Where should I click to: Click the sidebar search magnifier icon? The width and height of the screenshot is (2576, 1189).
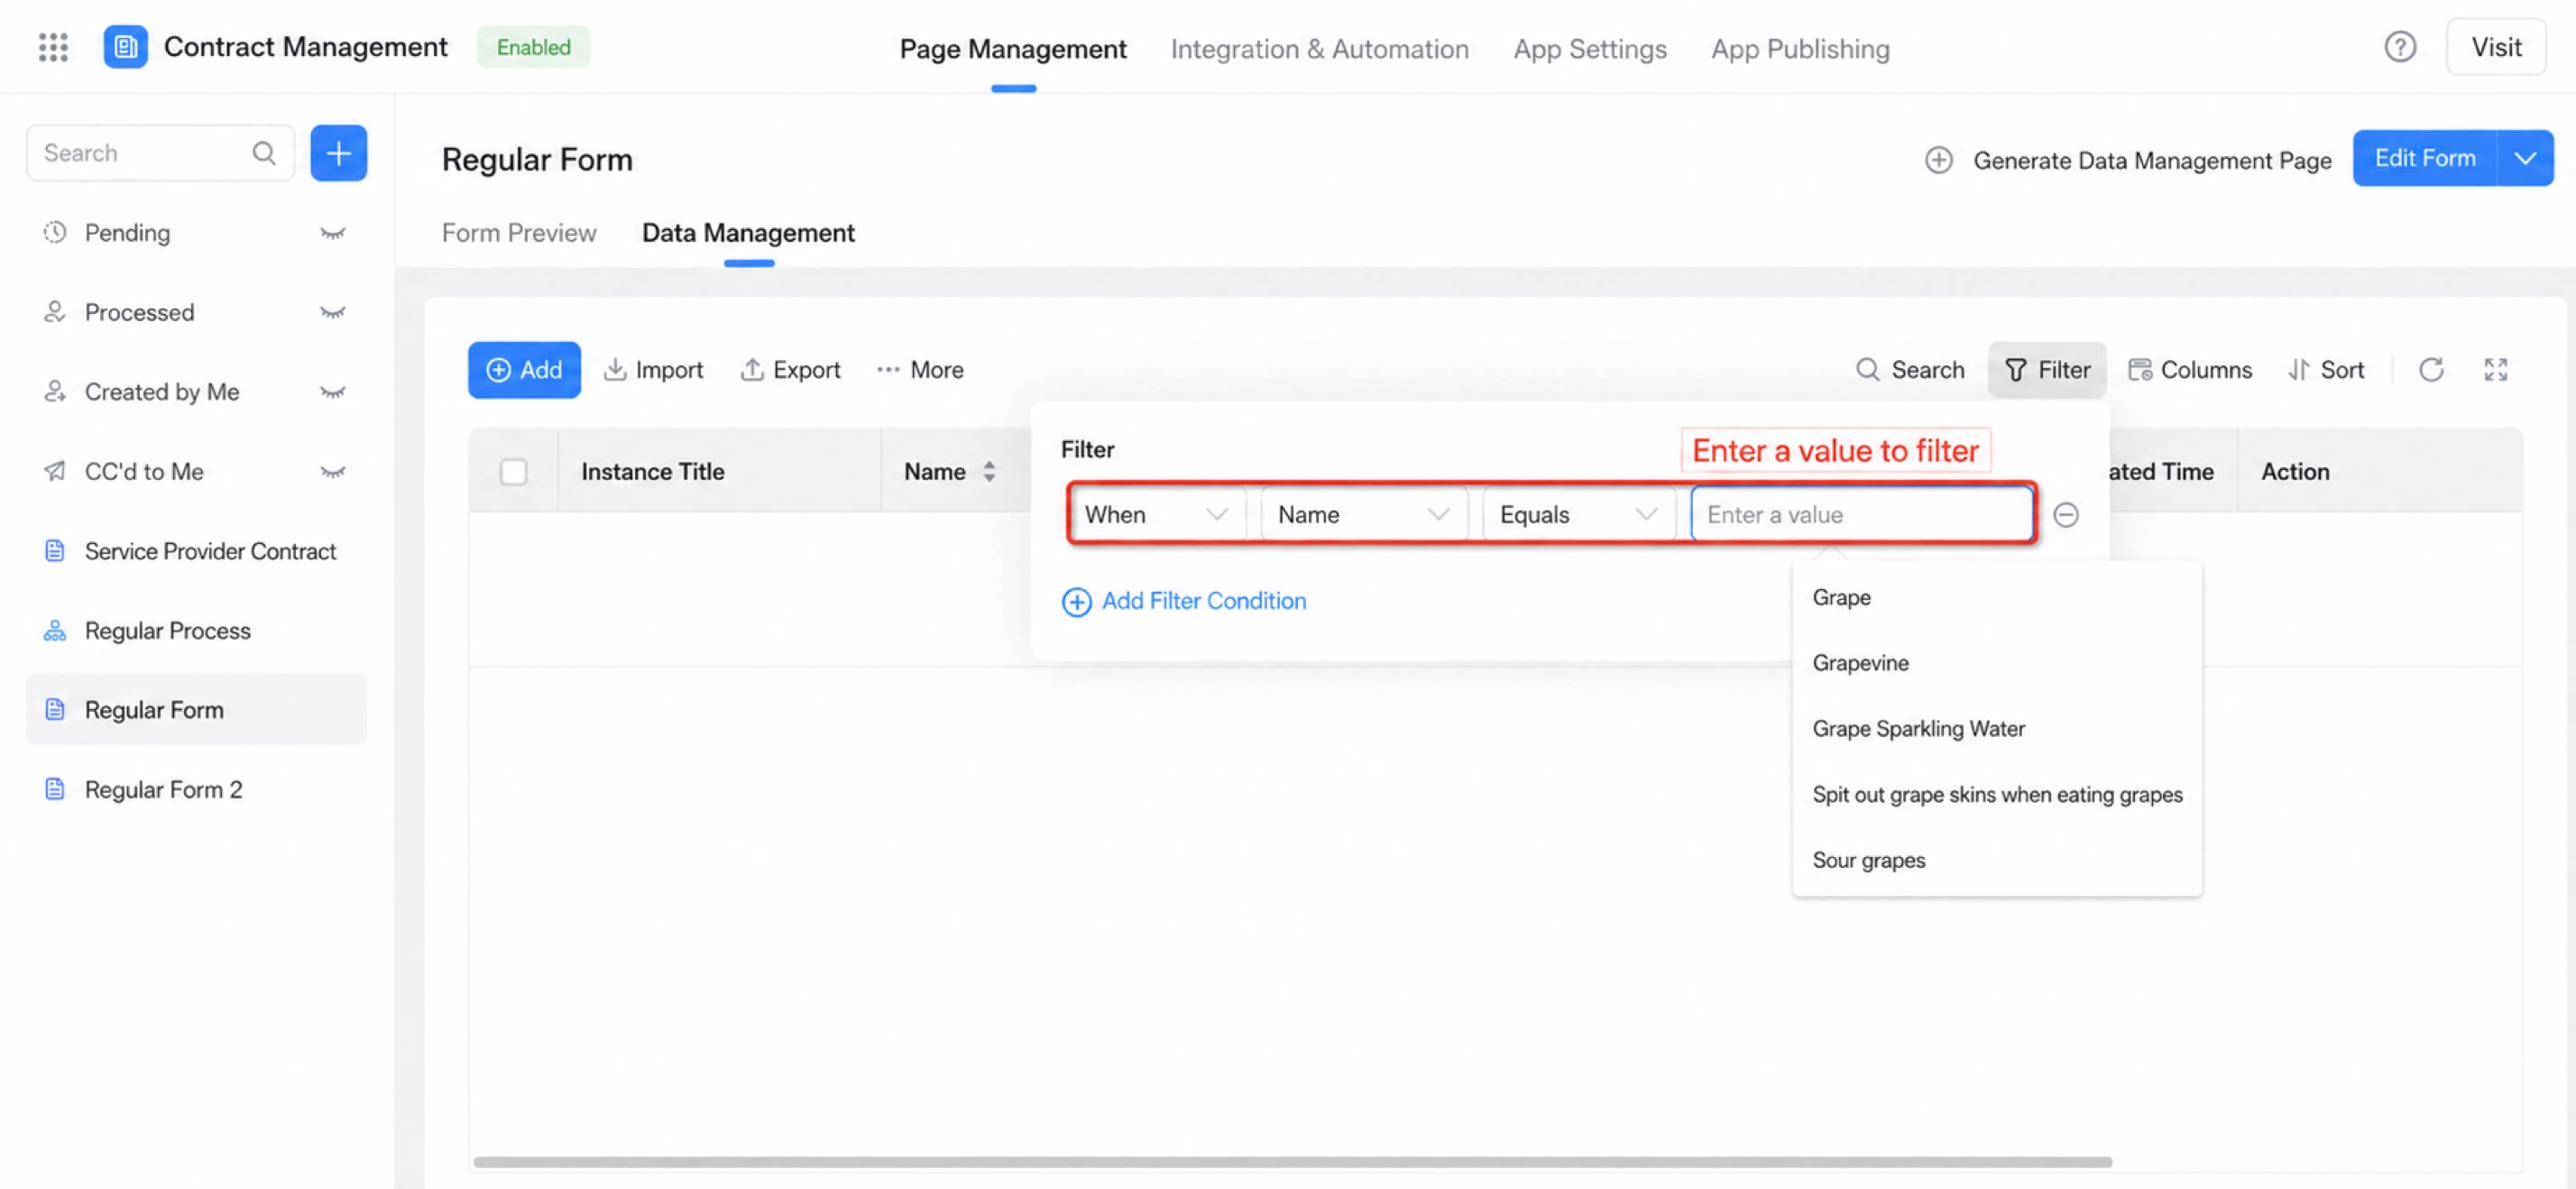264,153
